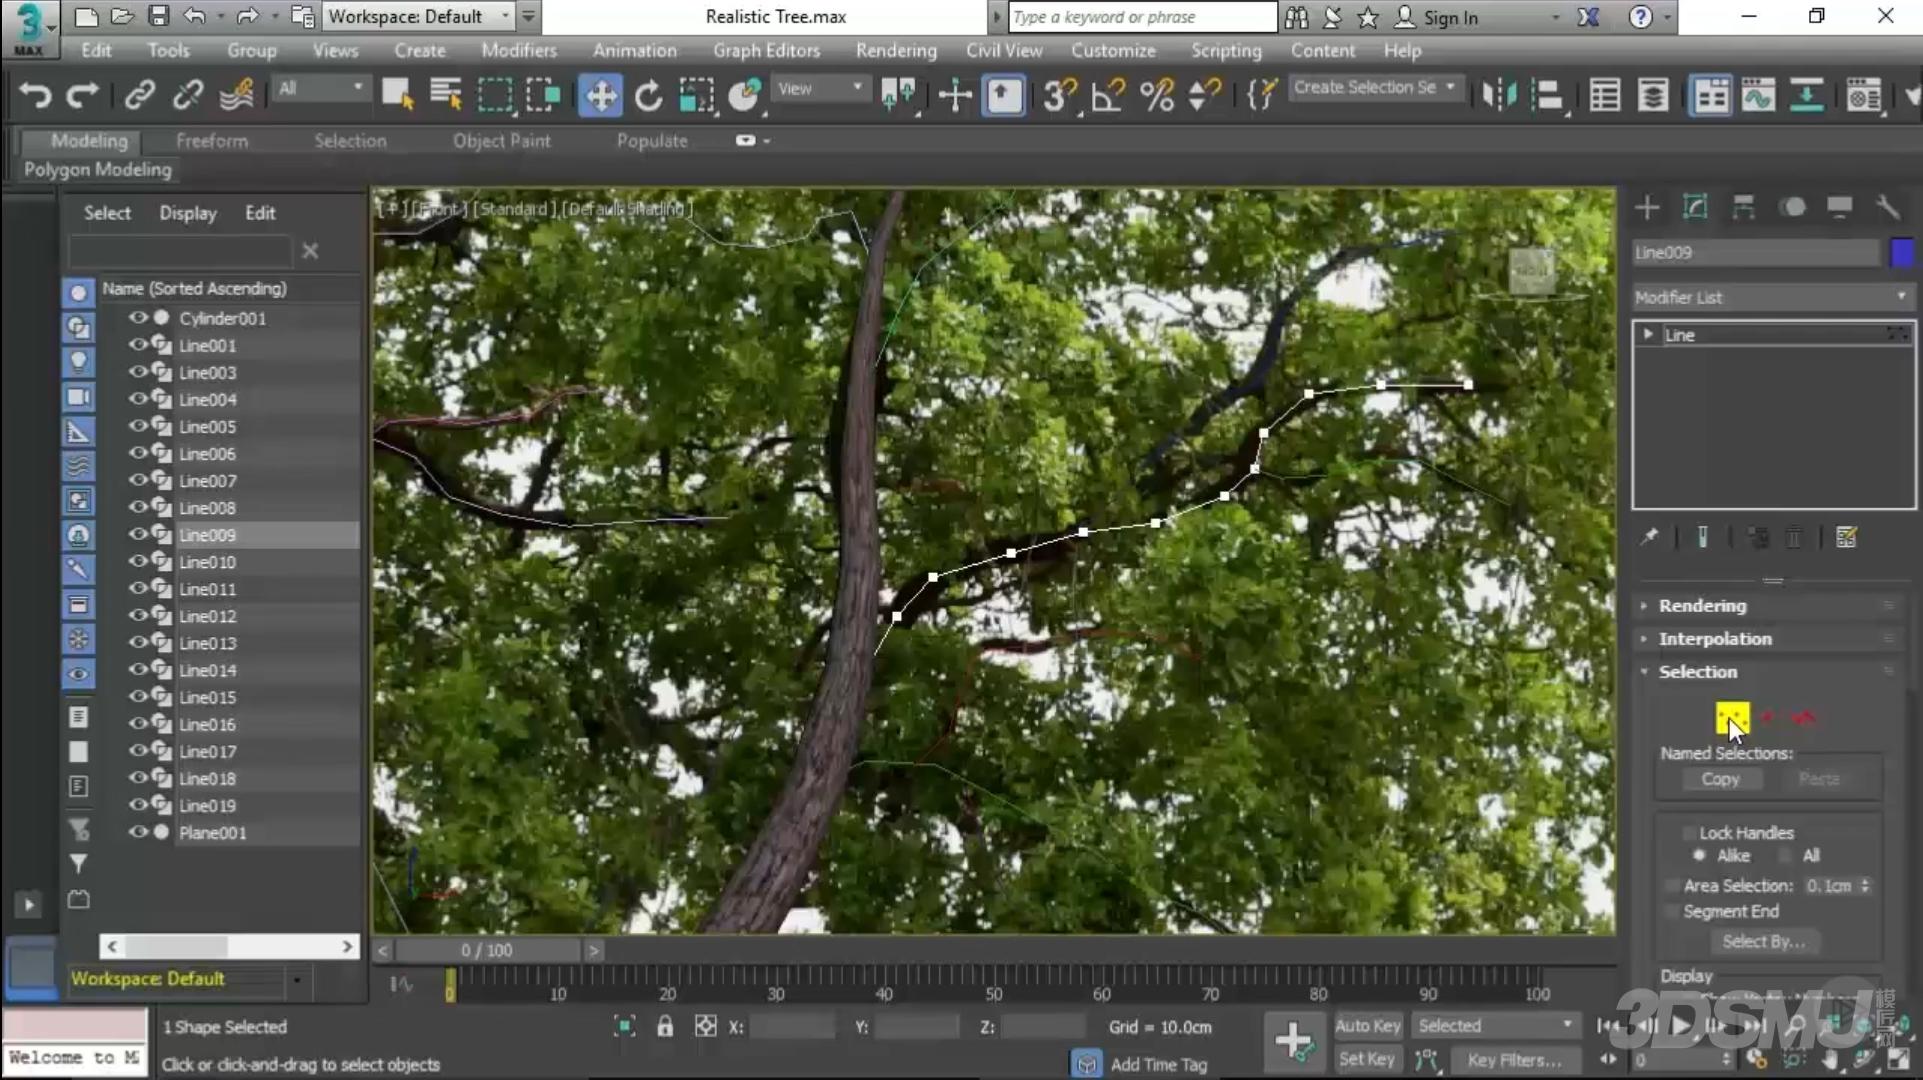1923x1080 pixels.
Task: Click the Pin Stack icon
Action: pyautogui.click(x=1649, y=537)
